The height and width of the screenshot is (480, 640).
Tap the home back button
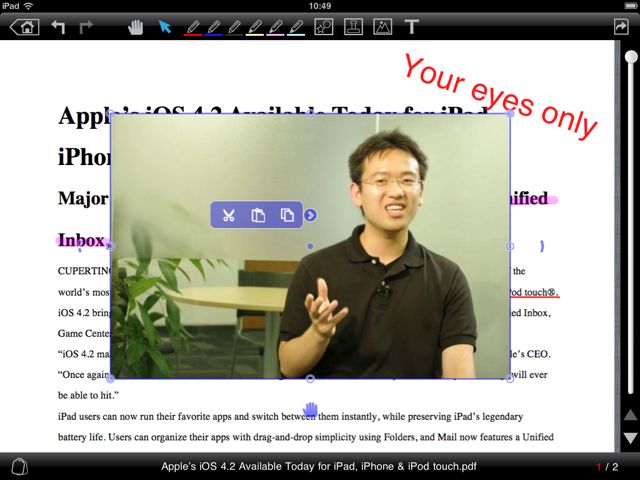[24, 27]
